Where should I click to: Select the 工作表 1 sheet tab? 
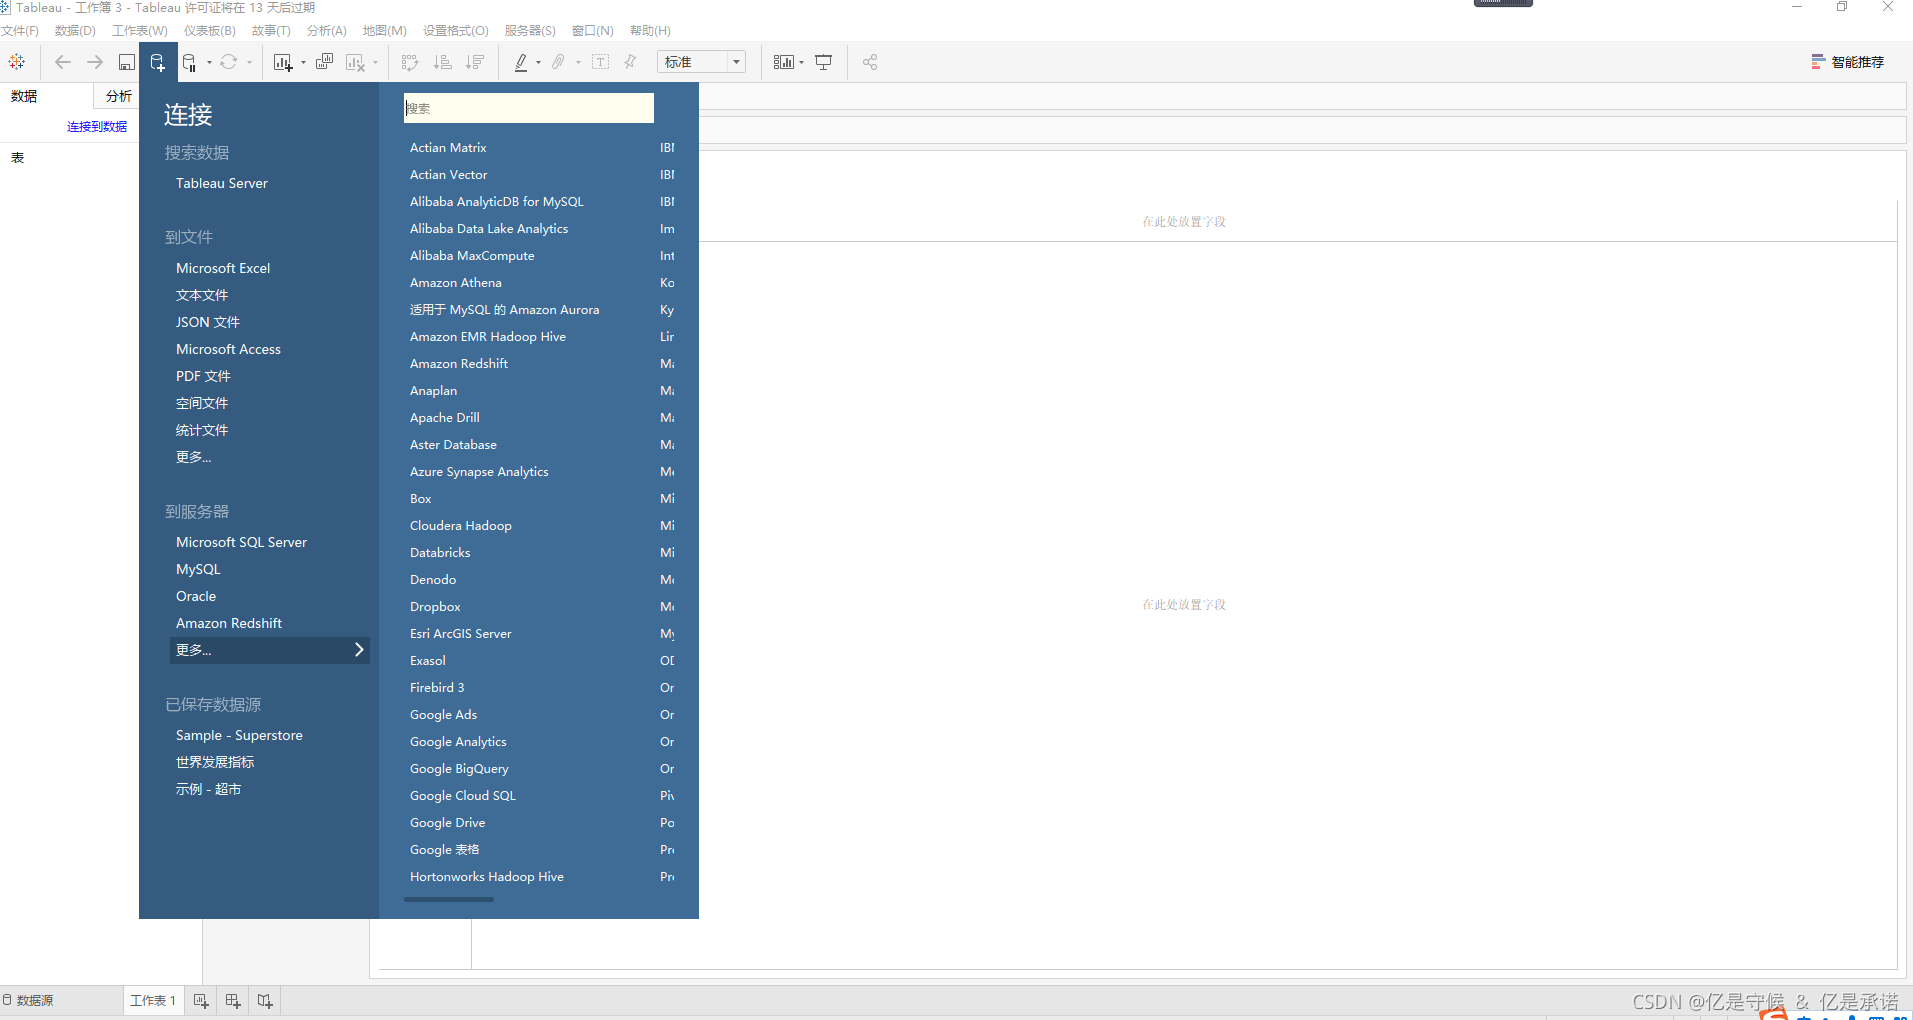(x=153, y=1001)
